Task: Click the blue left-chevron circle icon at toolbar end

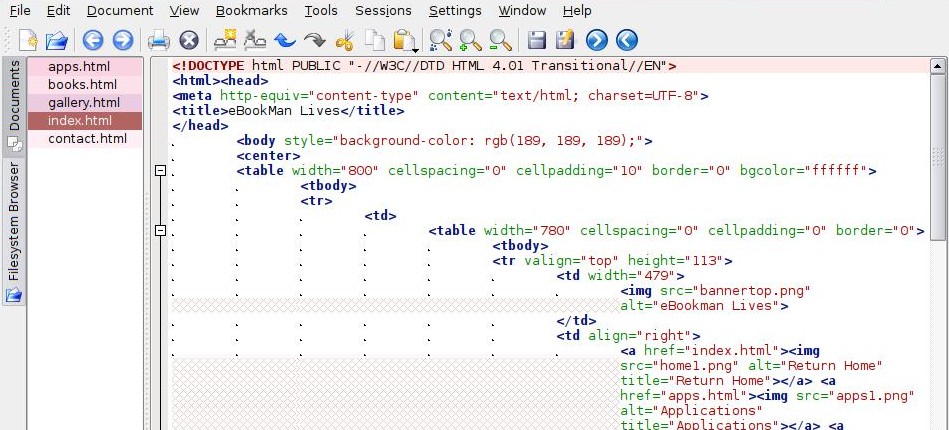Action: 626,41
